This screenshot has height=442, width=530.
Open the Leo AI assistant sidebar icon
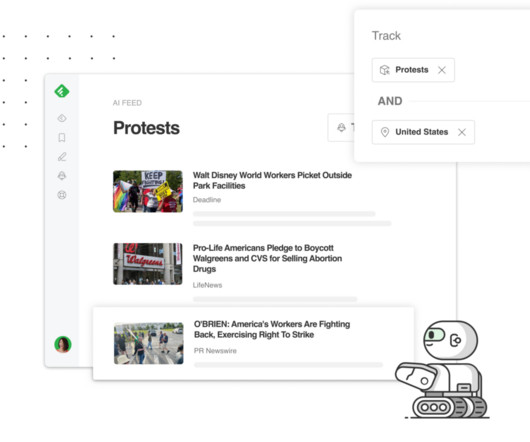62,175
